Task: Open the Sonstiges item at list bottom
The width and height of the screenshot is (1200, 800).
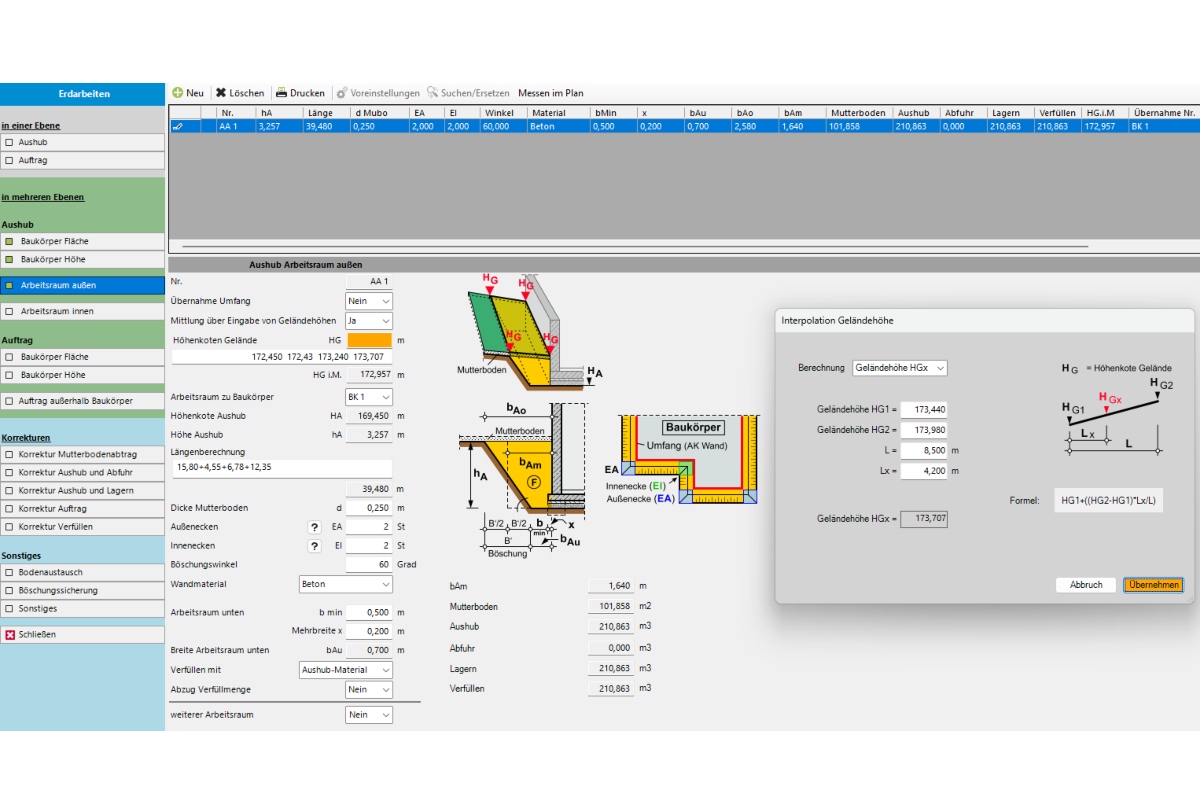Action: [x=82, y=609]
